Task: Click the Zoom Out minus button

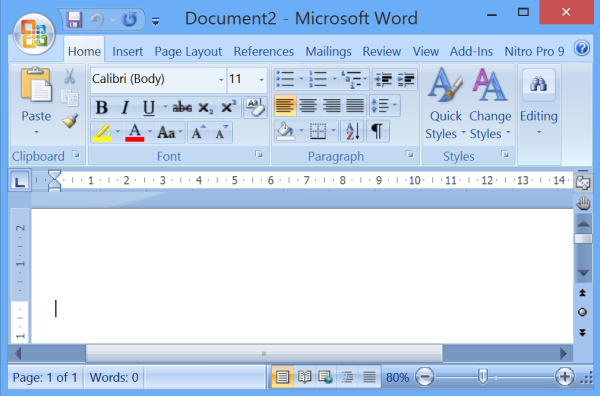Action: coord(424,377)
